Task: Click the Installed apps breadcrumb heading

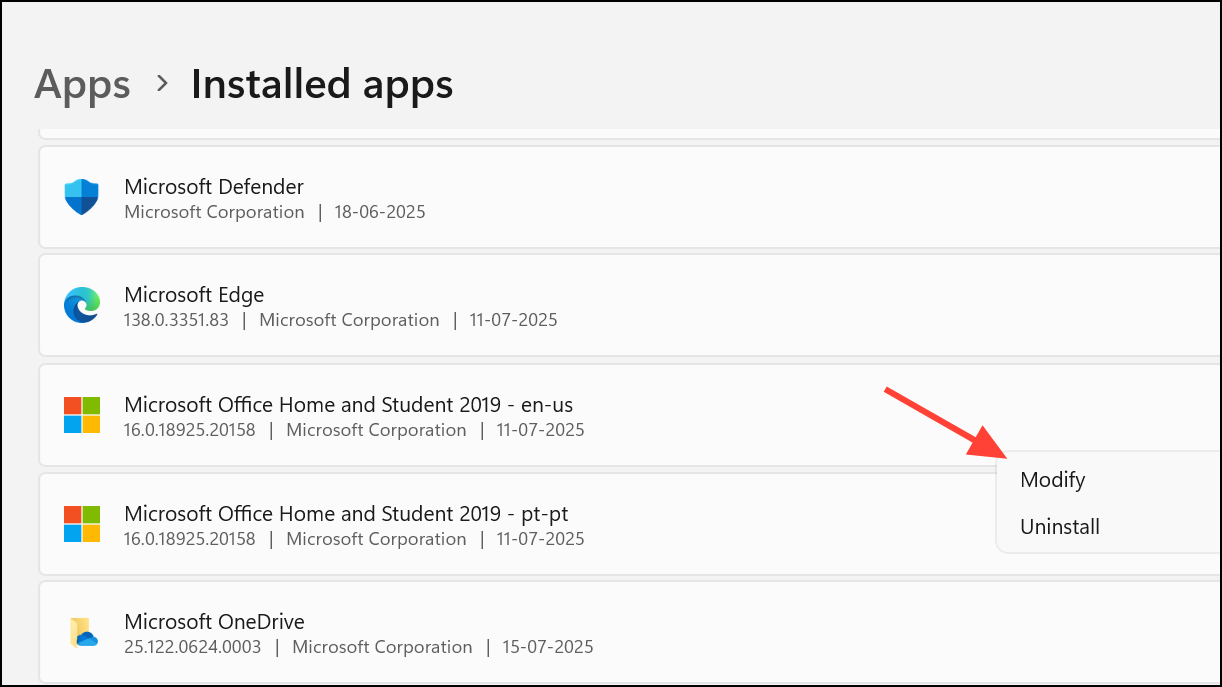Action: (322, 85)
